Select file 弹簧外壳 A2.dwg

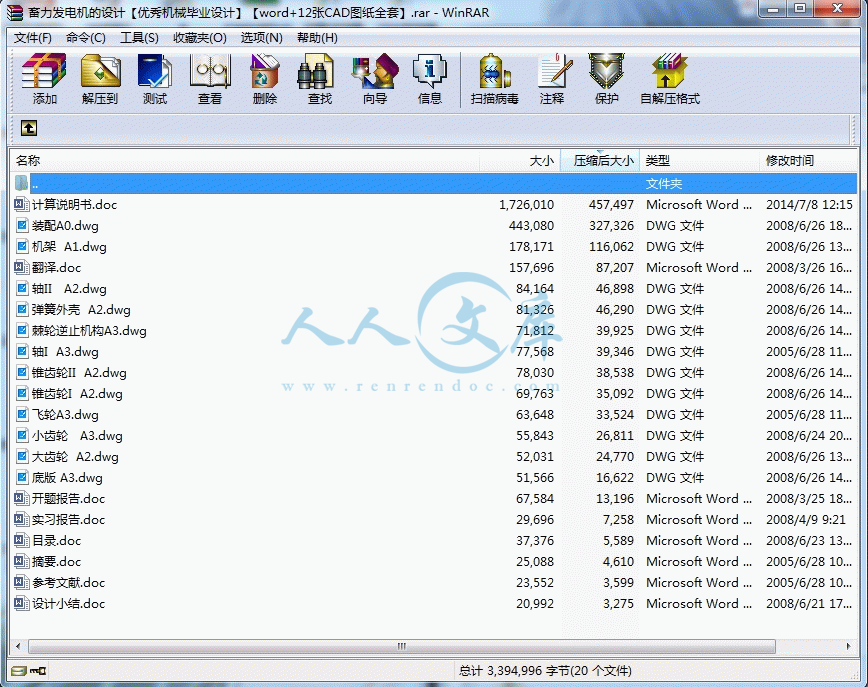tap(81, 309)
